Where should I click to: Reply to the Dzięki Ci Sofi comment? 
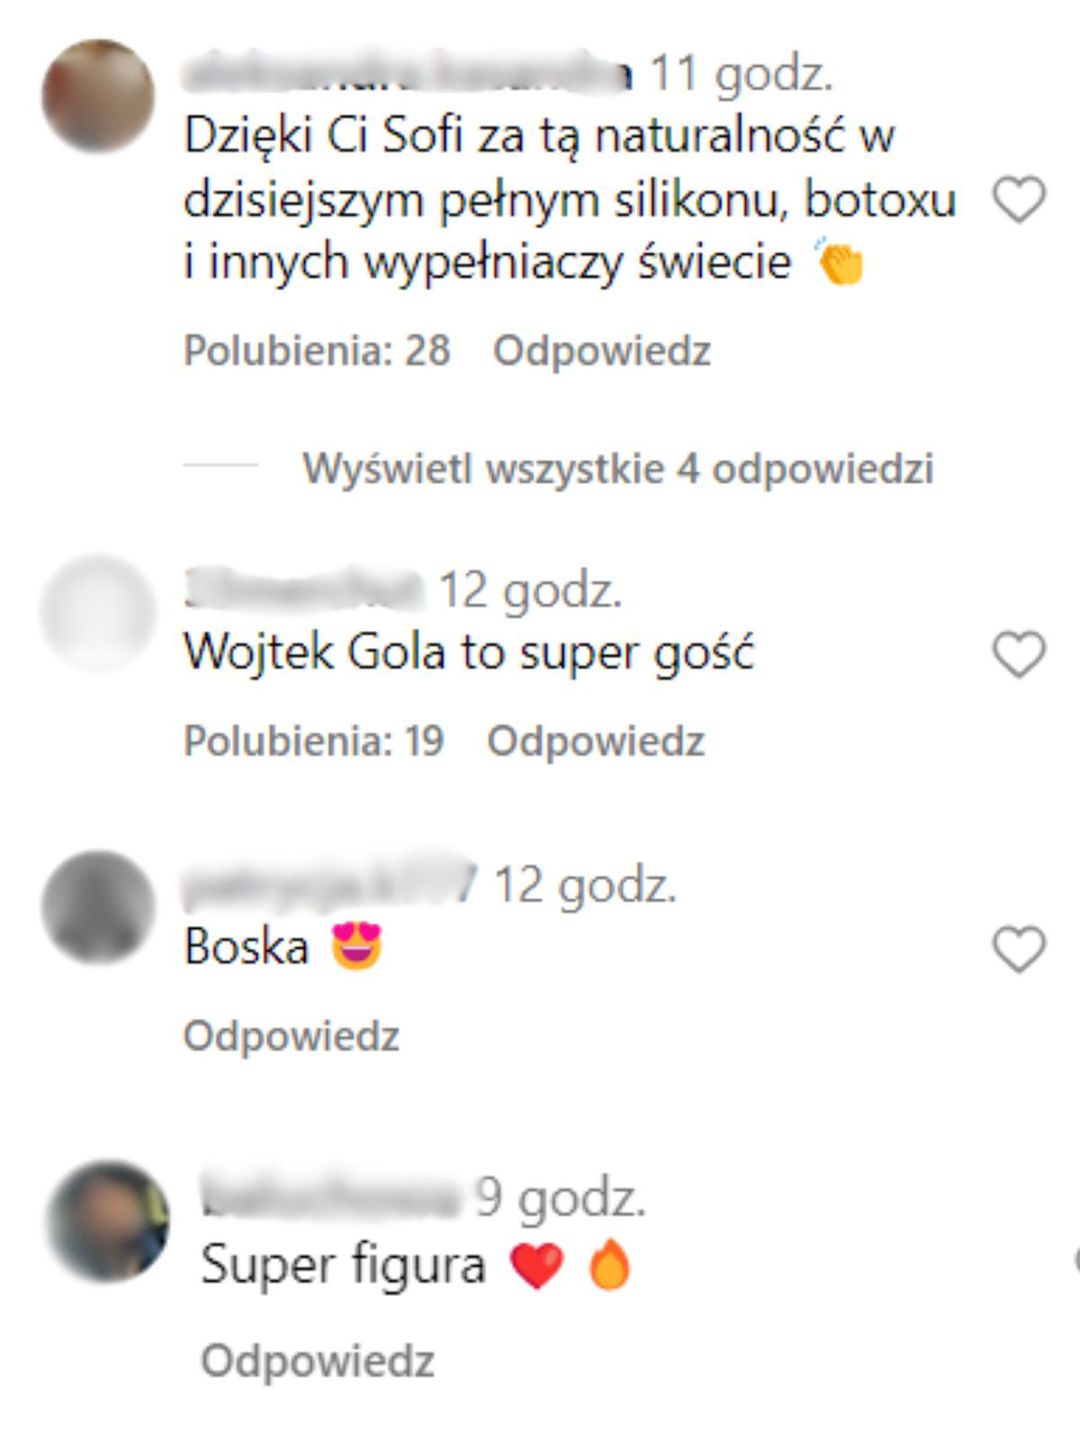tap(602, 351)
